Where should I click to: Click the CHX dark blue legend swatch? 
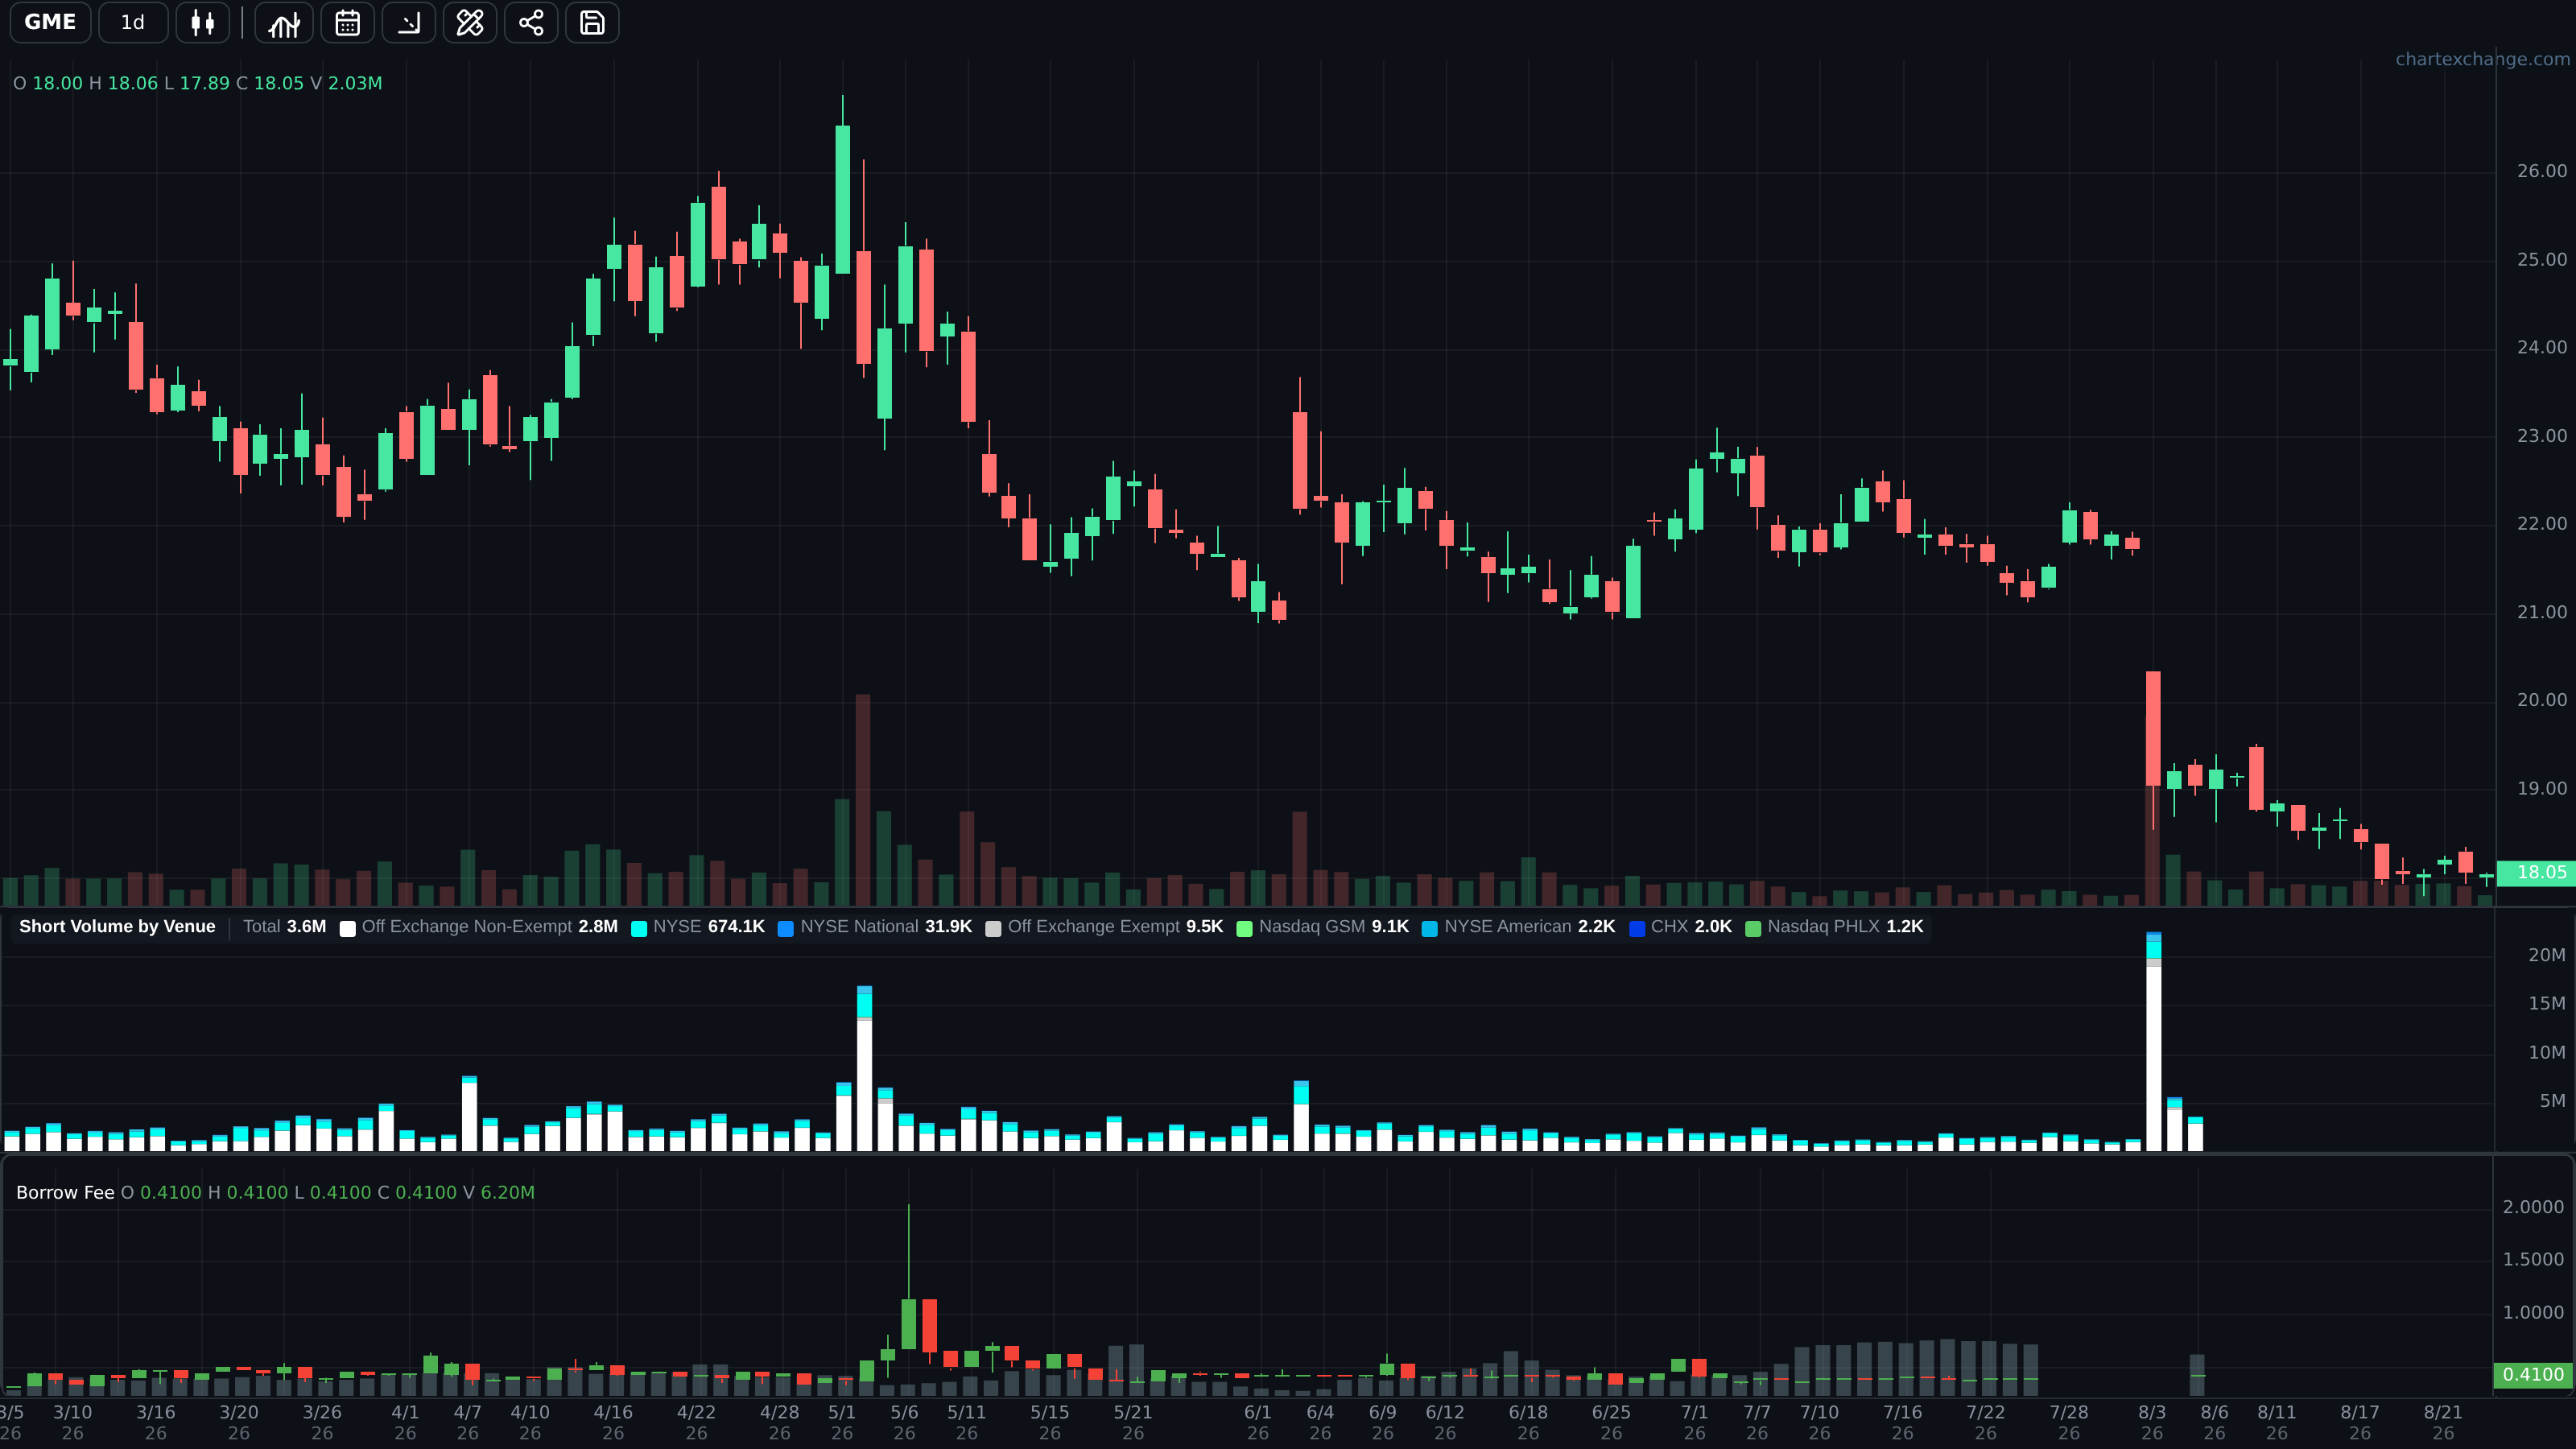coord(1637,928)
